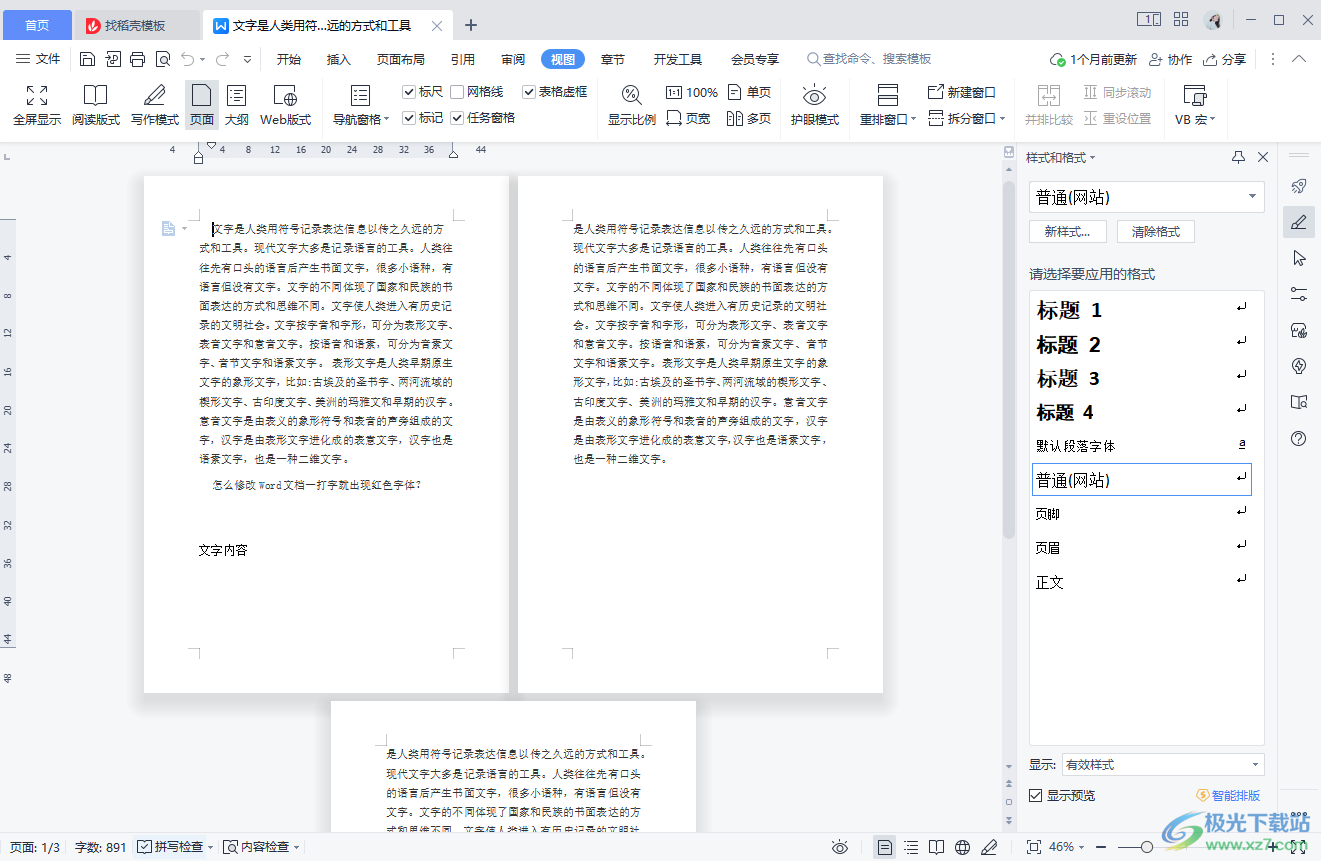
Task: Switch to the Insert ribbon tab
Action: pos(339,59)
